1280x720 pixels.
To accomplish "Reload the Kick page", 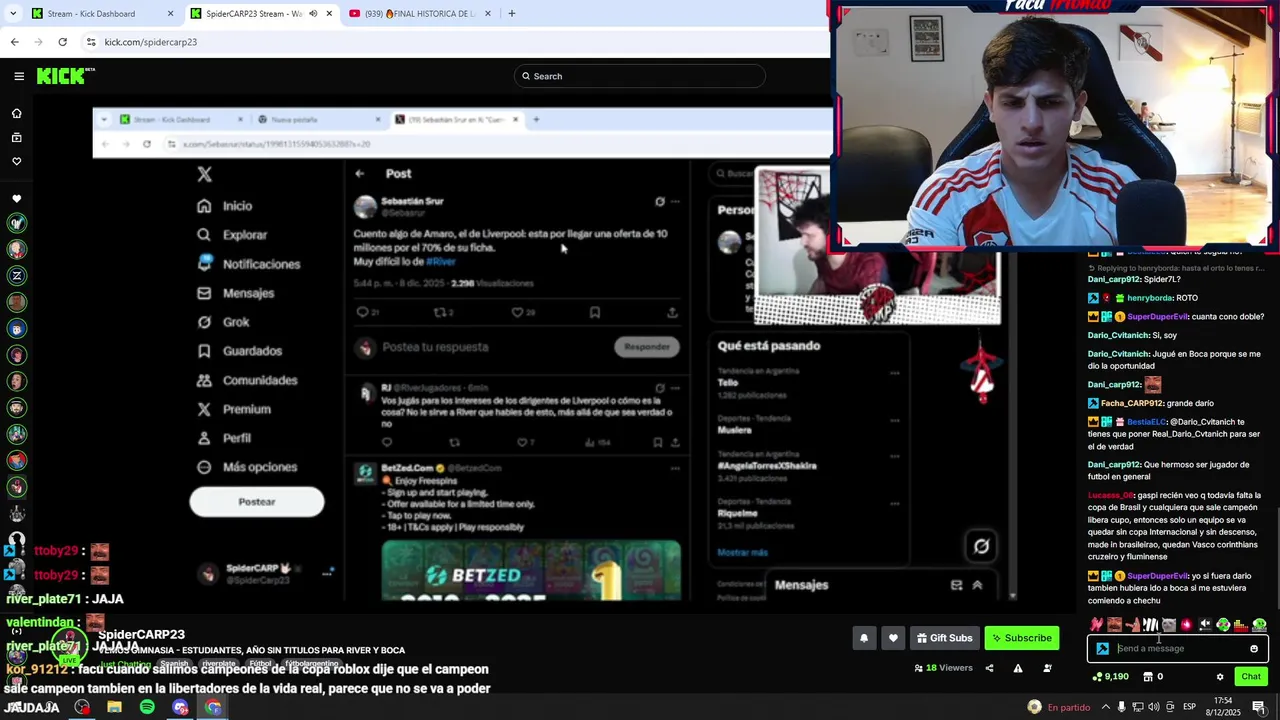I will 62,42.
